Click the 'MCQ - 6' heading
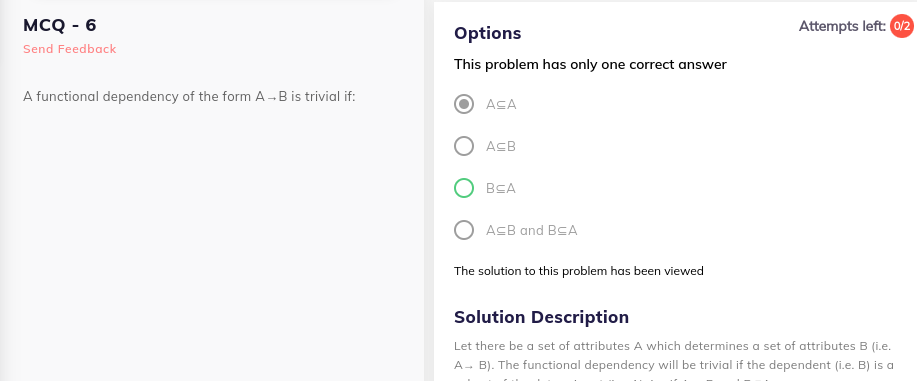This screenshot has height=381, width=917. (60, 25)
